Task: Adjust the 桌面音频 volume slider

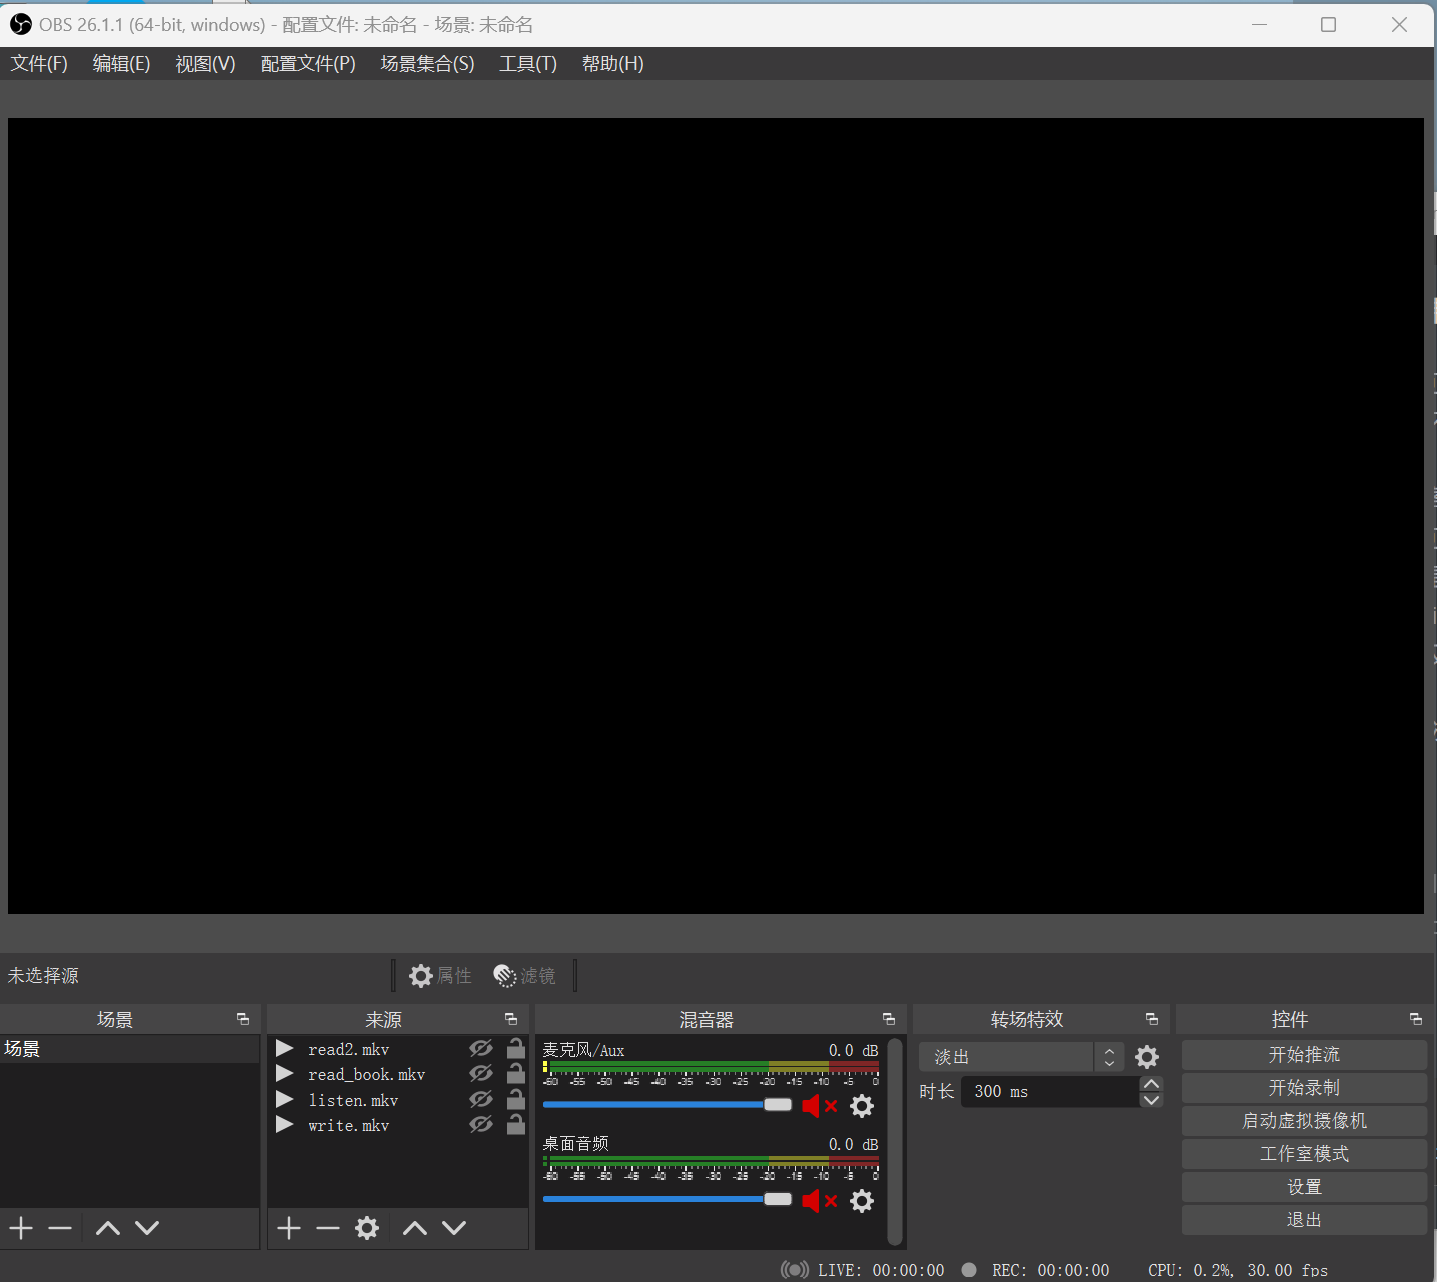Action: (667, 1199)
